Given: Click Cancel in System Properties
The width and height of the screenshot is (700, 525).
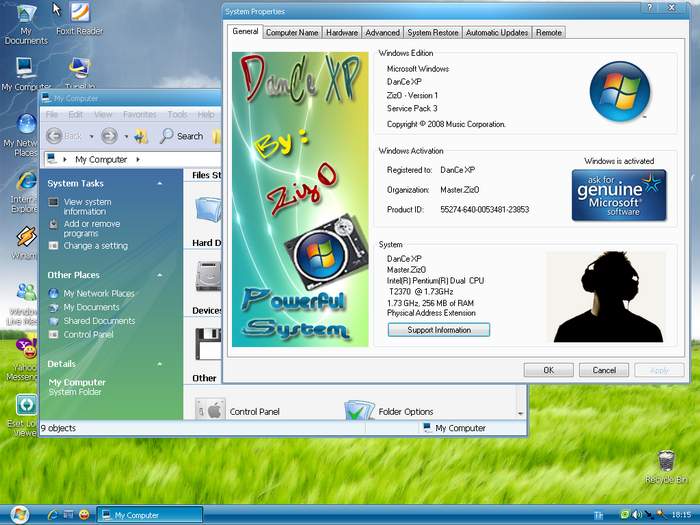Looking at the screenshot, I should pyautogui.click(x=604, y=370).
